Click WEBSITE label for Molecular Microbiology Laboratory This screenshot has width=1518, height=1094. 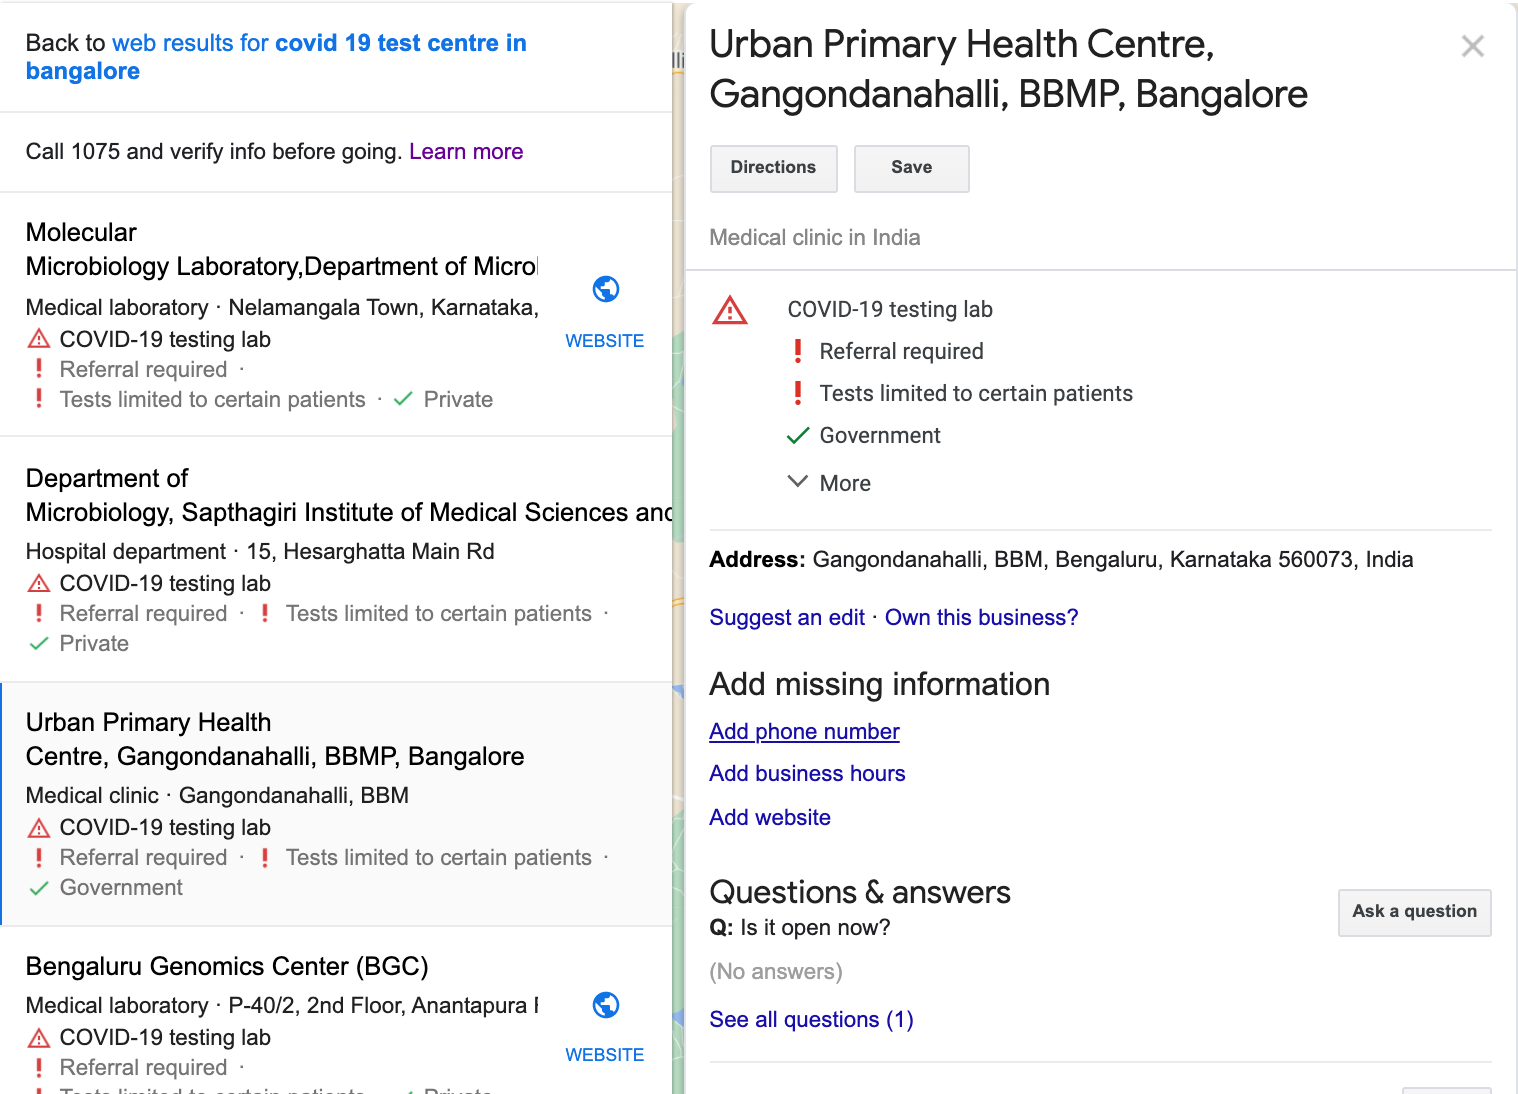point(604,341)
